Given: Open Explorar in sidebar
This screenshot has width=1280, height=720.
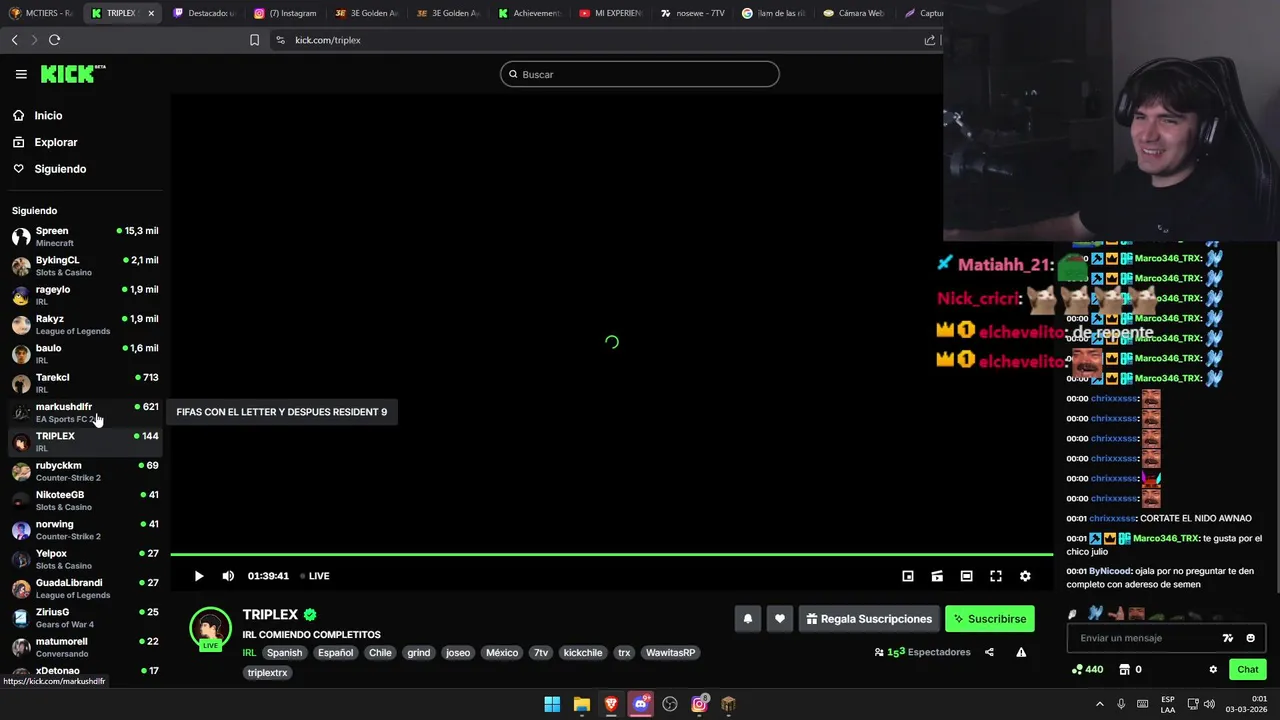Looking at the screenshot, I should point(55,142).
